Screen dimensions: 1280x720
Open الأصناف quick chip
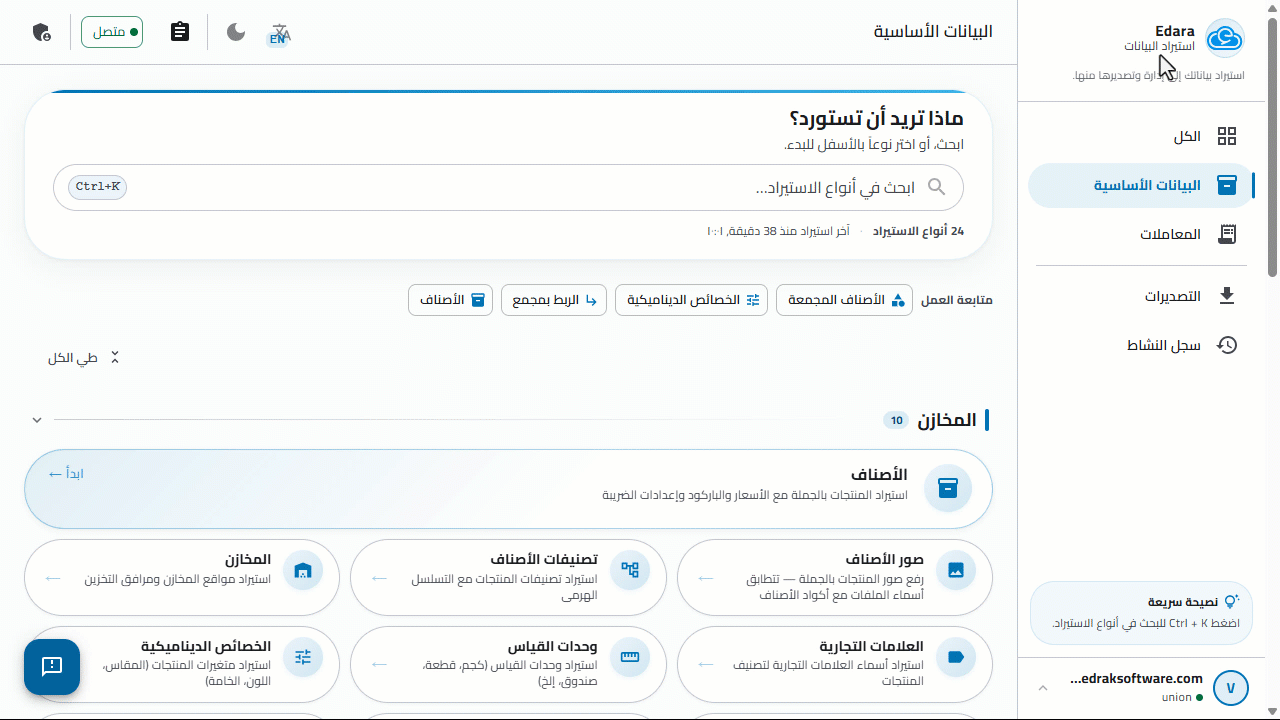point(450,300)
